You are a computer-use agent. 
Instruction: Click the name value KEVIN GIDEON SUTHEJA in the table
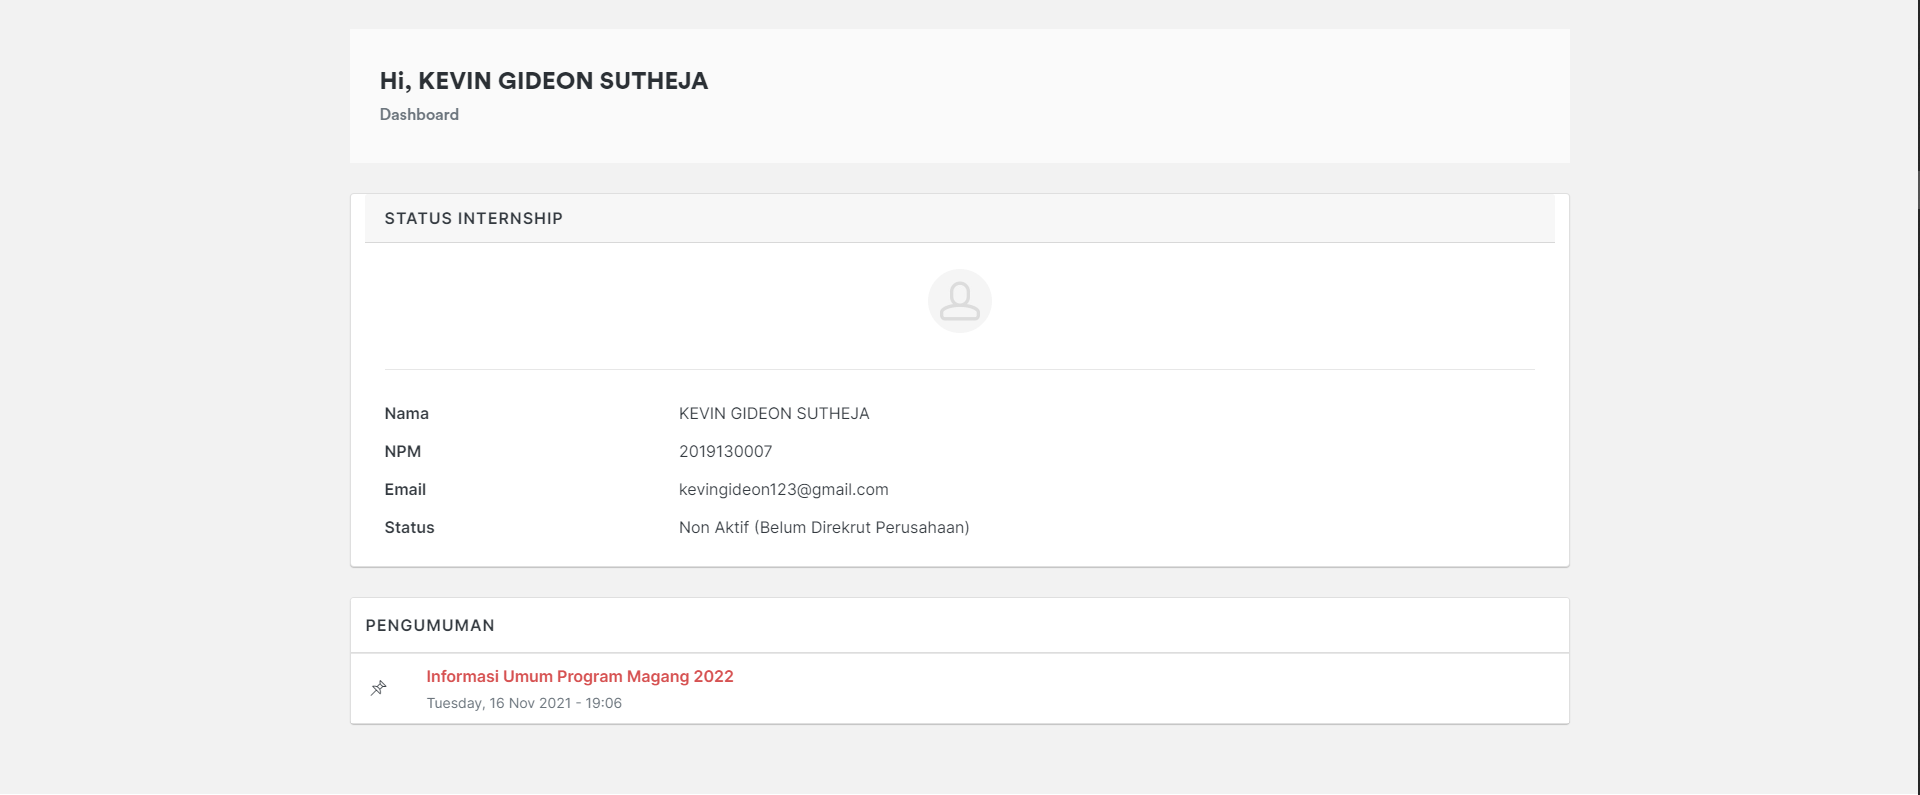(x=774, y=414)
